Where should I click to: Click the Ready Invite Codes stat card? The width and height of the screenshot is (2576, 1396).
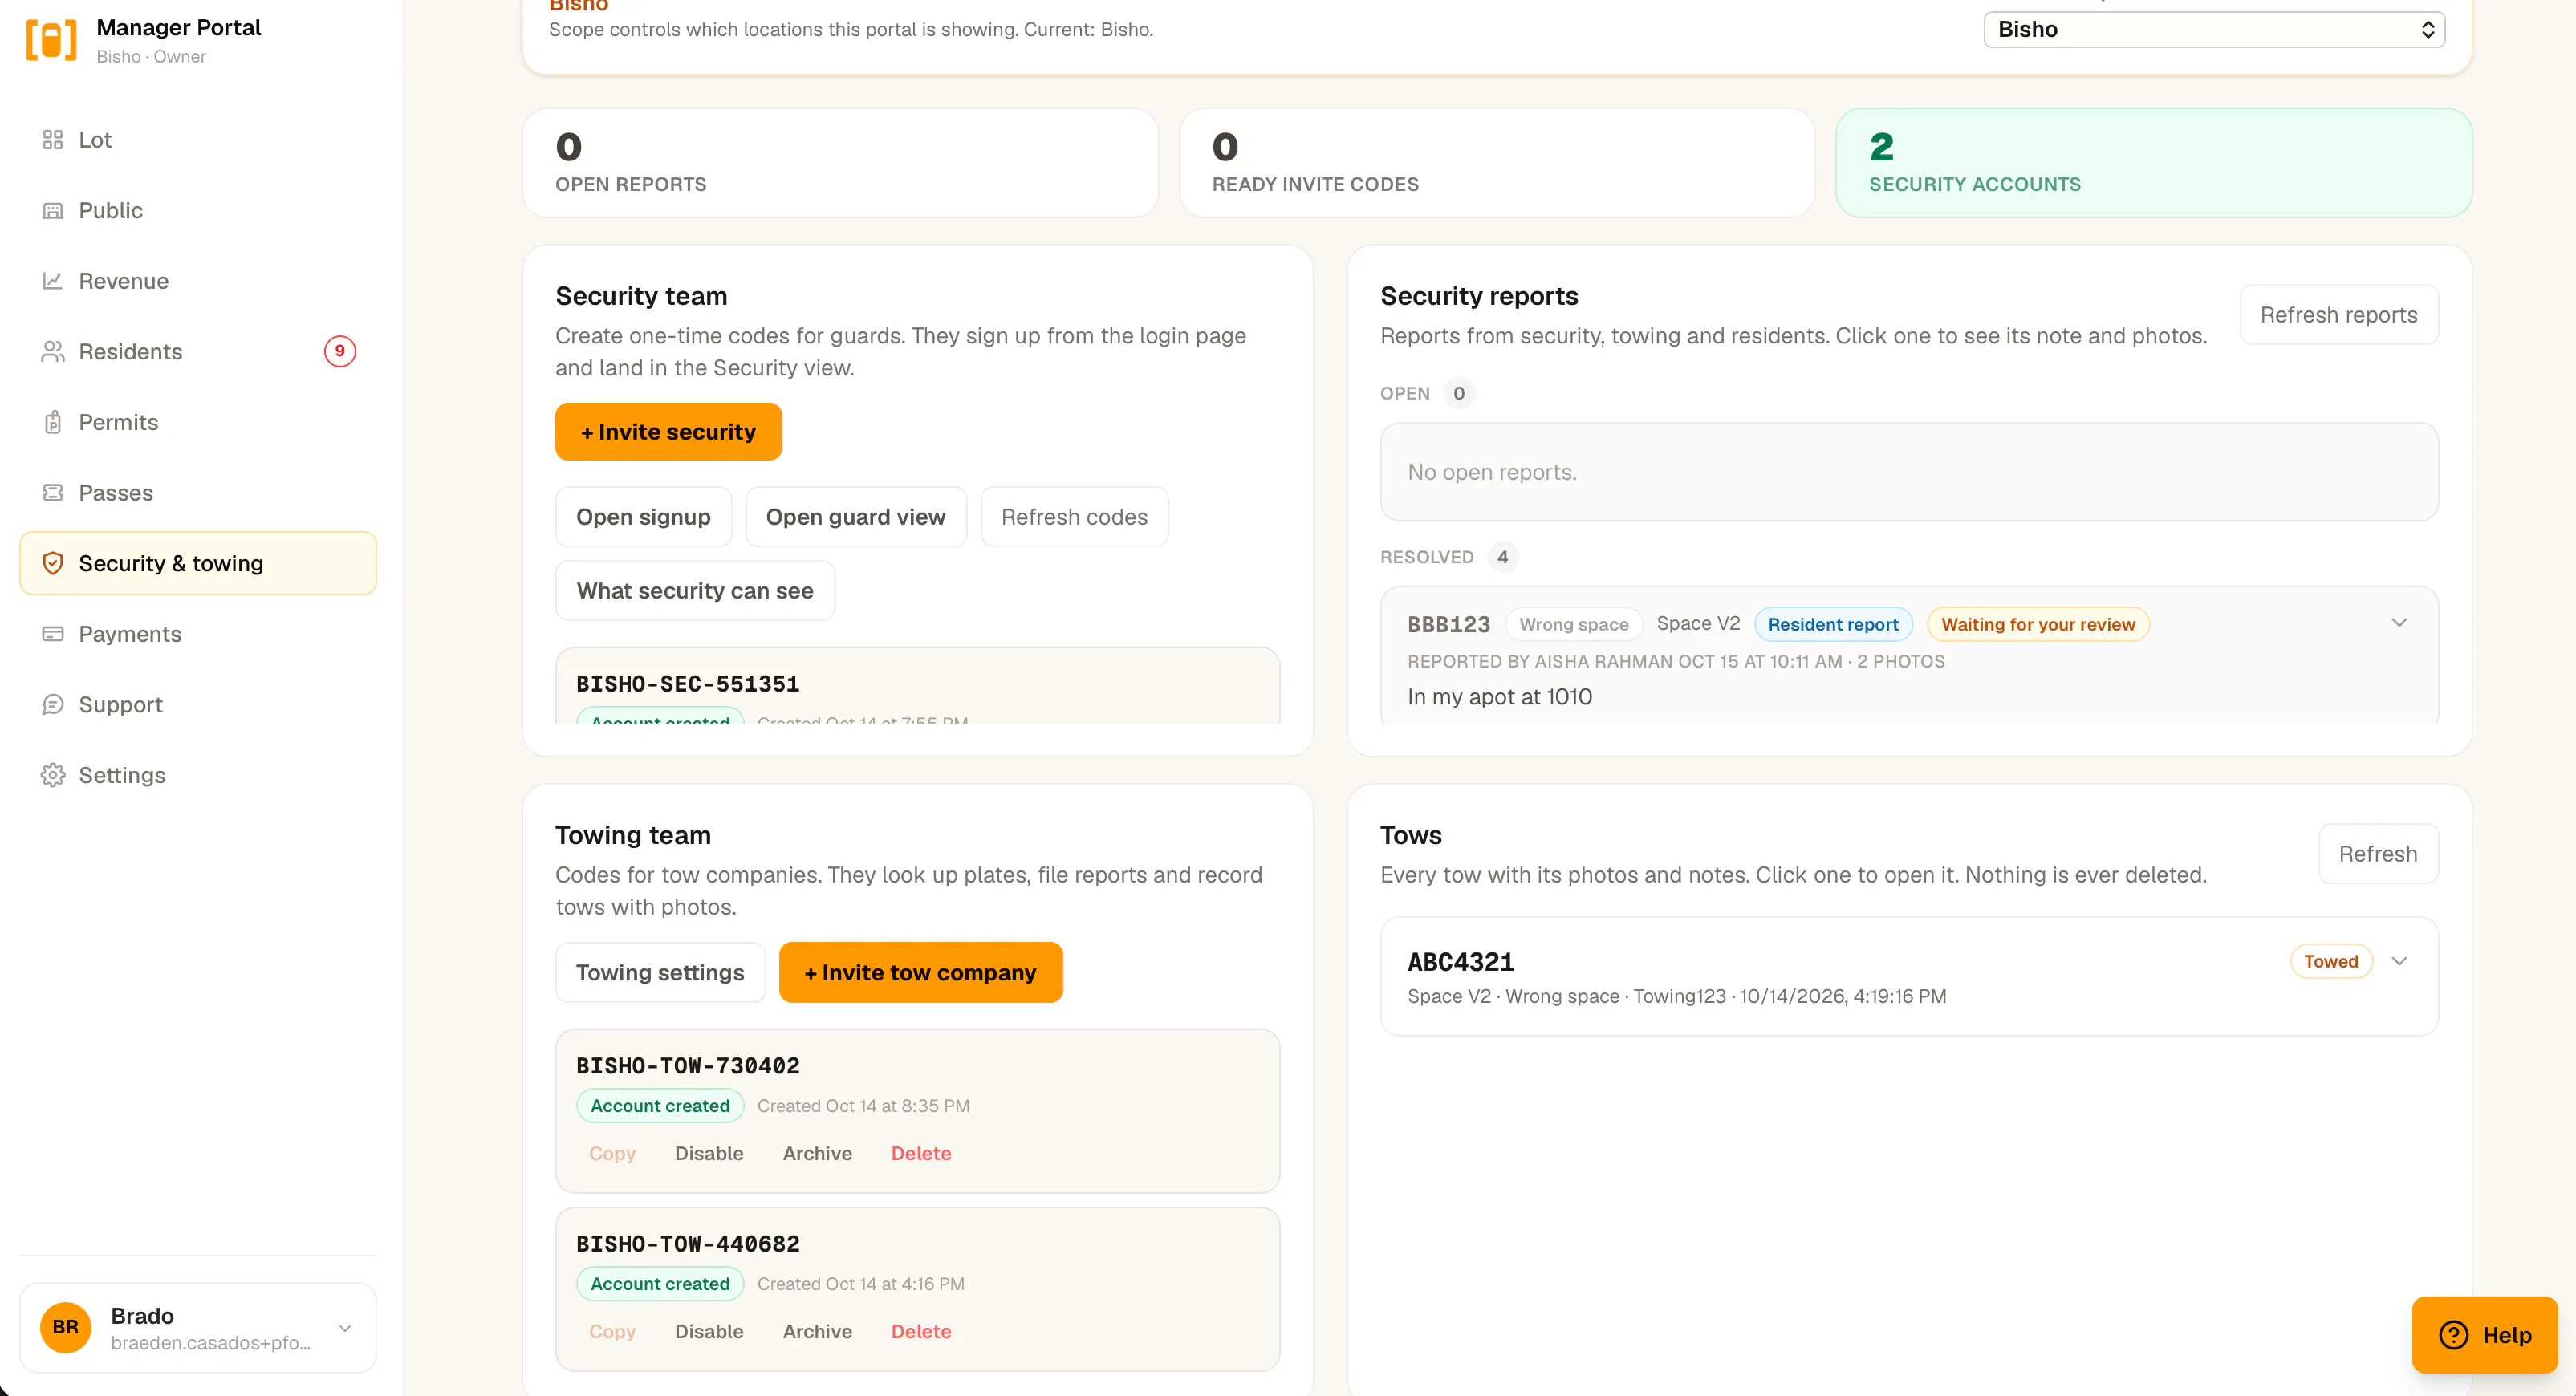pyautogui.click(x=1497, y=163)
